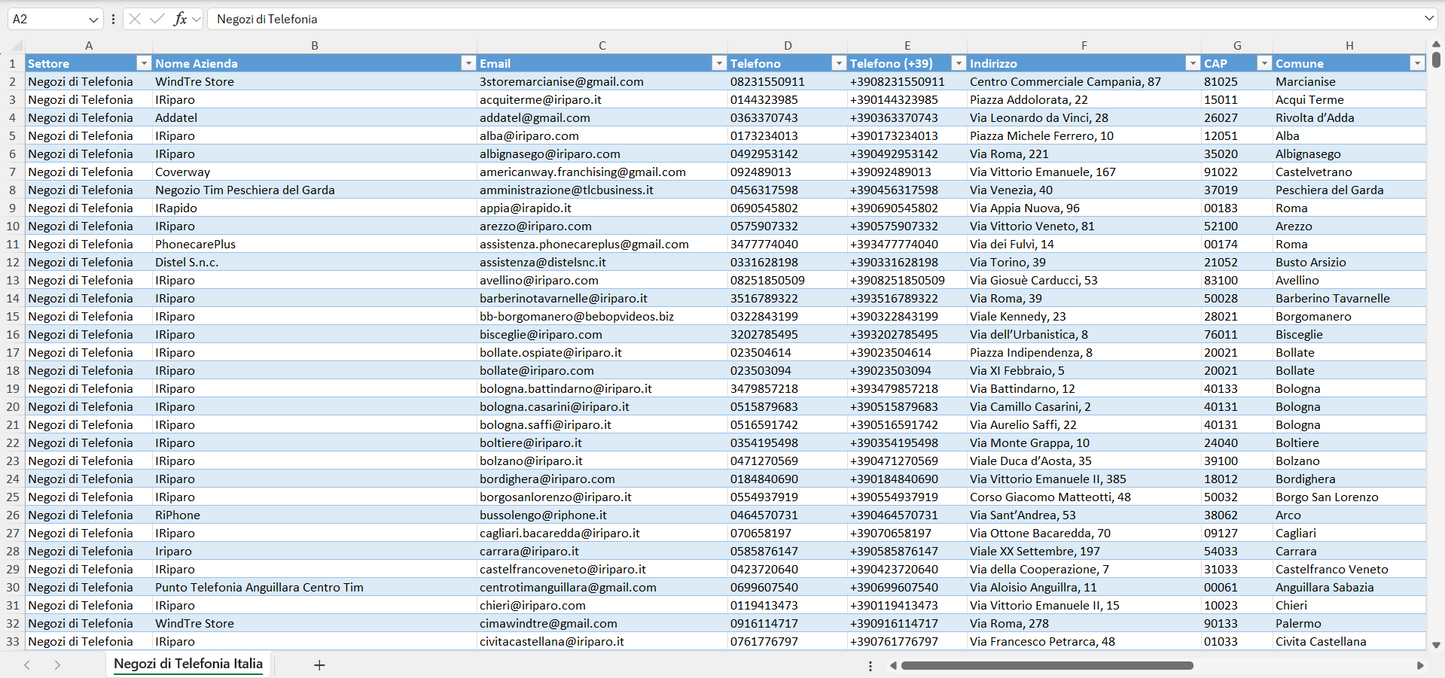Select the PhonecarePlus company name cell

(315, 244)
